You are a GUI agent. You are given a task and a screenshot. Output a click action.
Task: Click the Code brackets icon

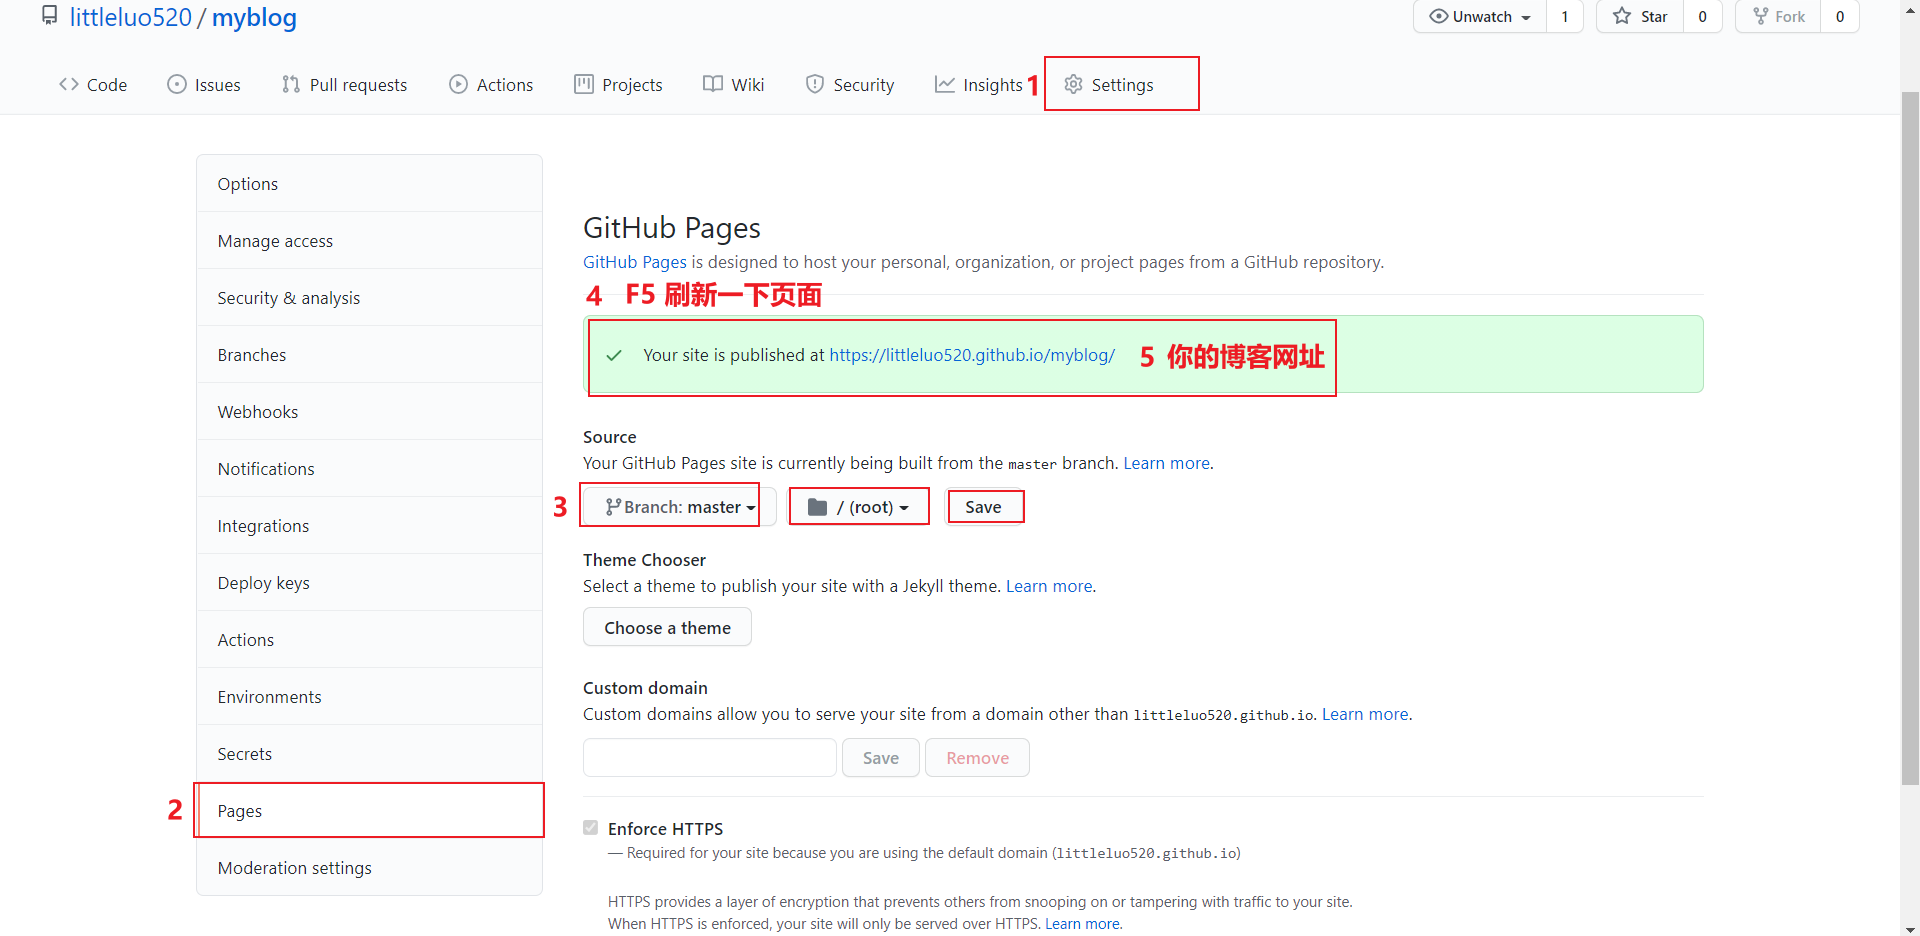pos(69,85)
